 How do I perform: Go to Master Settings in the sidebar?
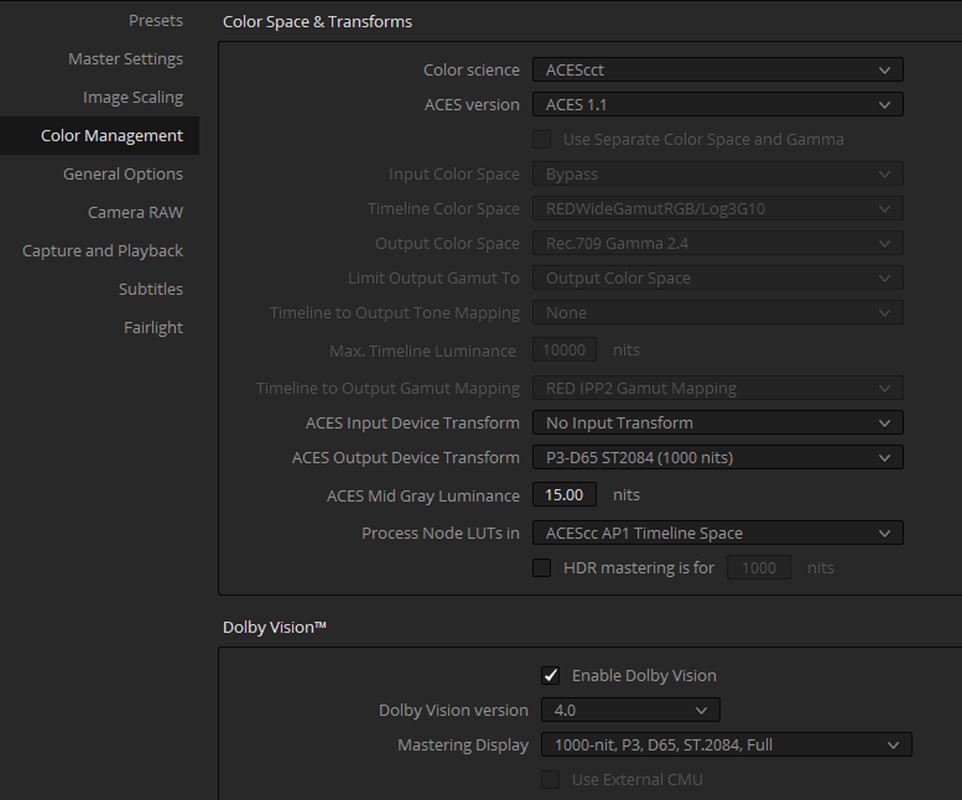(x=125, y=59)
